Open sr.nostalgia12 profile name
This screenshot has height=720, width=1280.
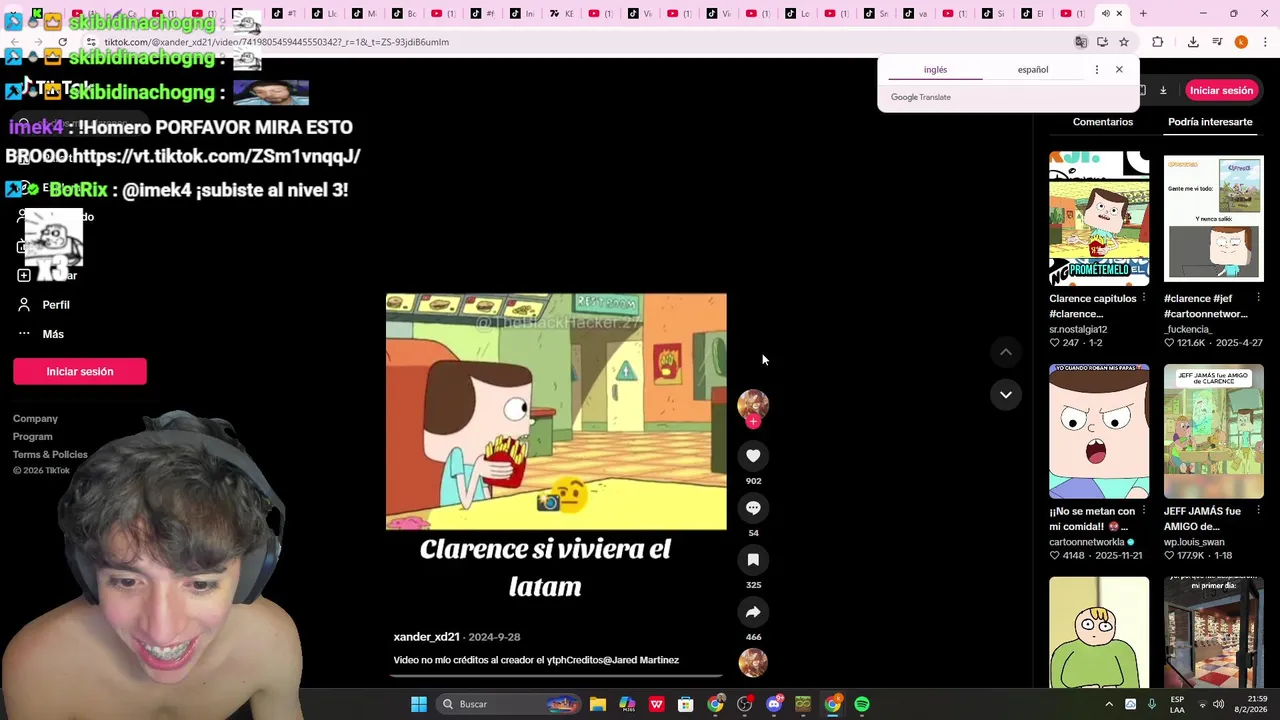1078,329
